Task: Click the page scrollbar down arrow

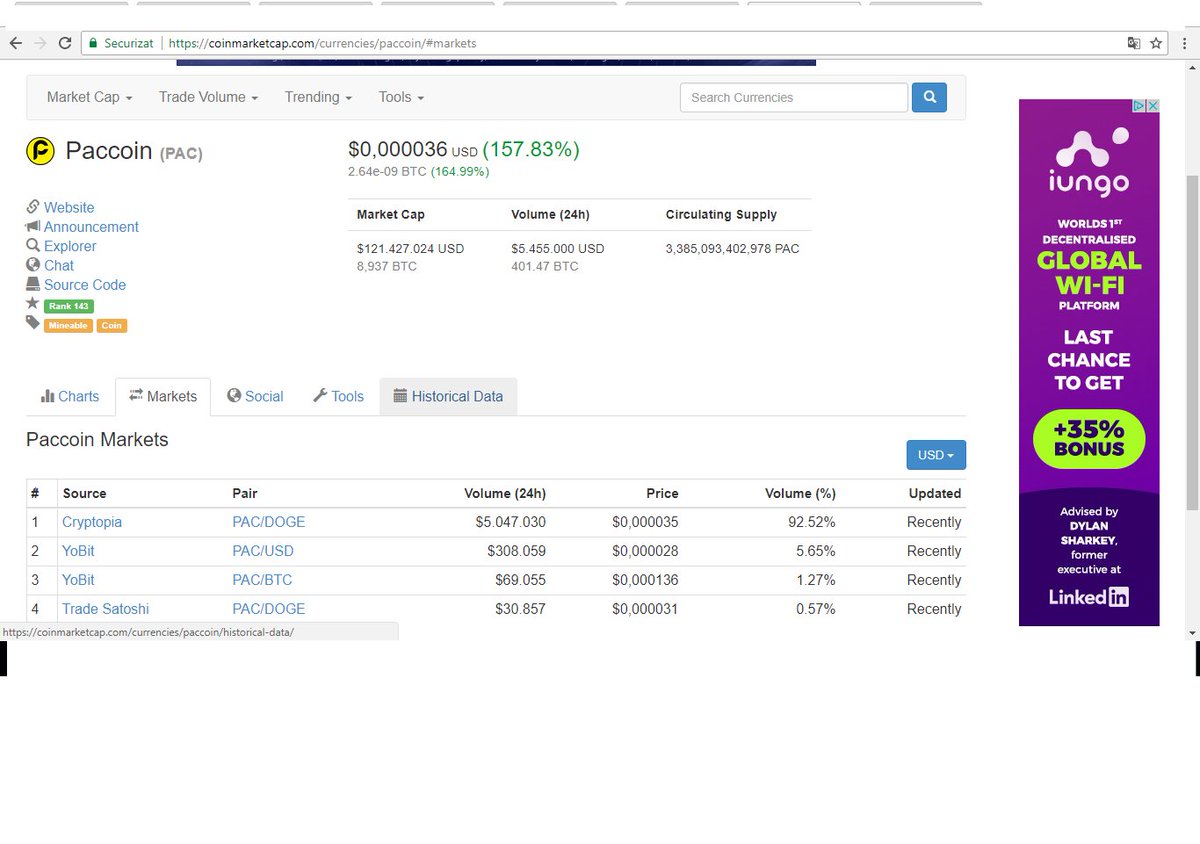Action: [x=1191, y=633]
